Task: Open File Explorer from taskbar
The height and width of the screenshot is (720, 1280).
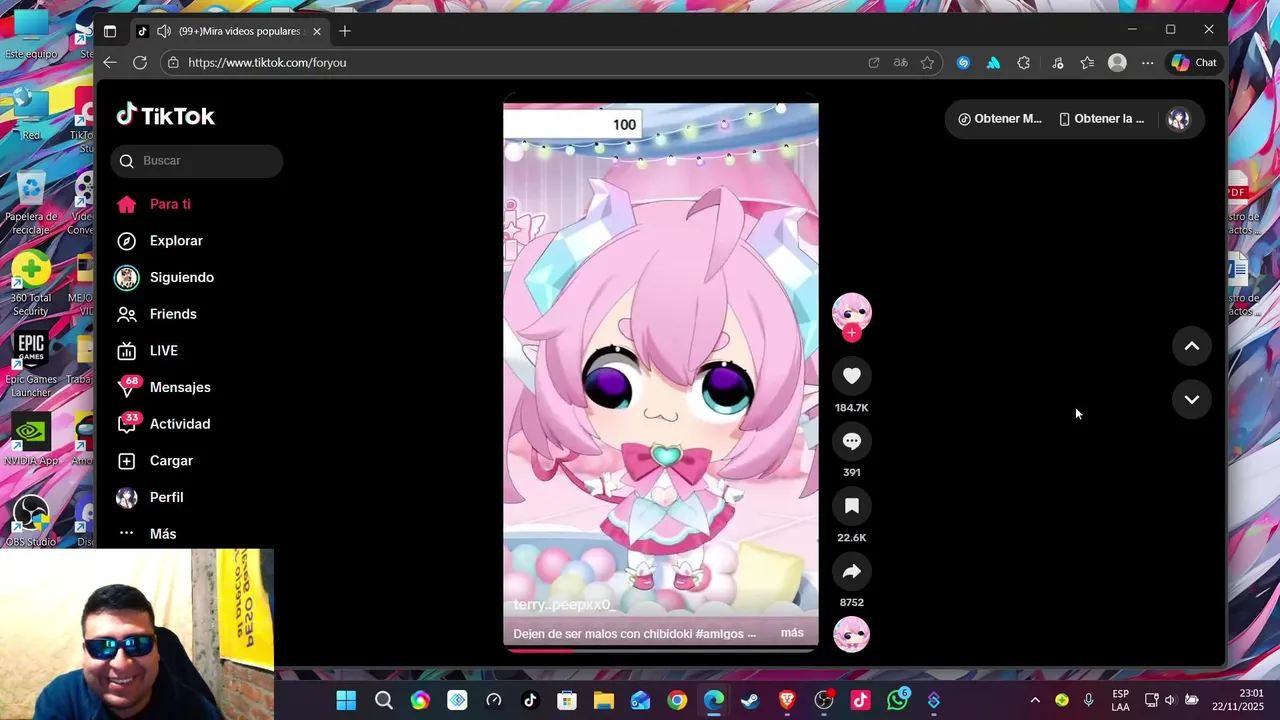Action: pos(604,700)
